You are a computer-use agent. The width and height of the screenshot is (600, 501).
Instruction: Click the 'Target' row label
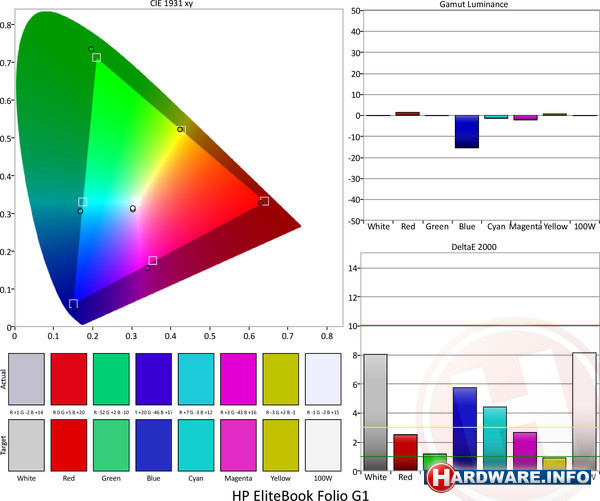(3, 445)
